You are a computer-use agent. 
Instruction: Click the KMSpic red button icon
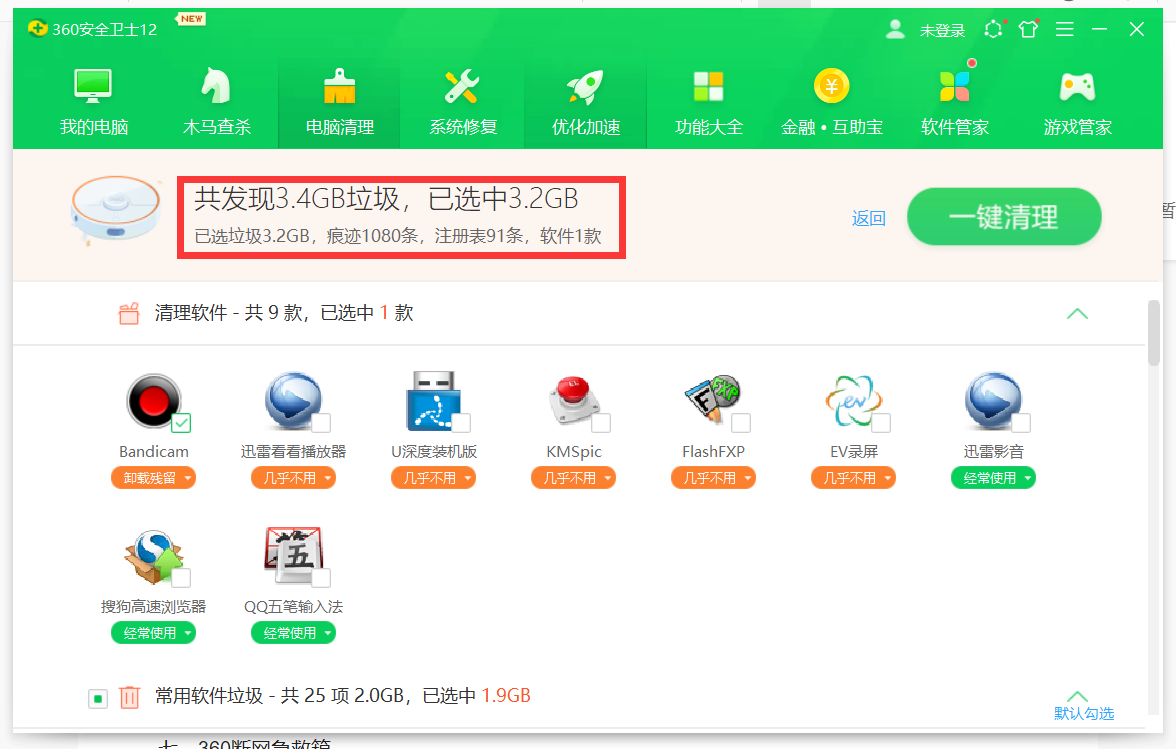[574, 400]
